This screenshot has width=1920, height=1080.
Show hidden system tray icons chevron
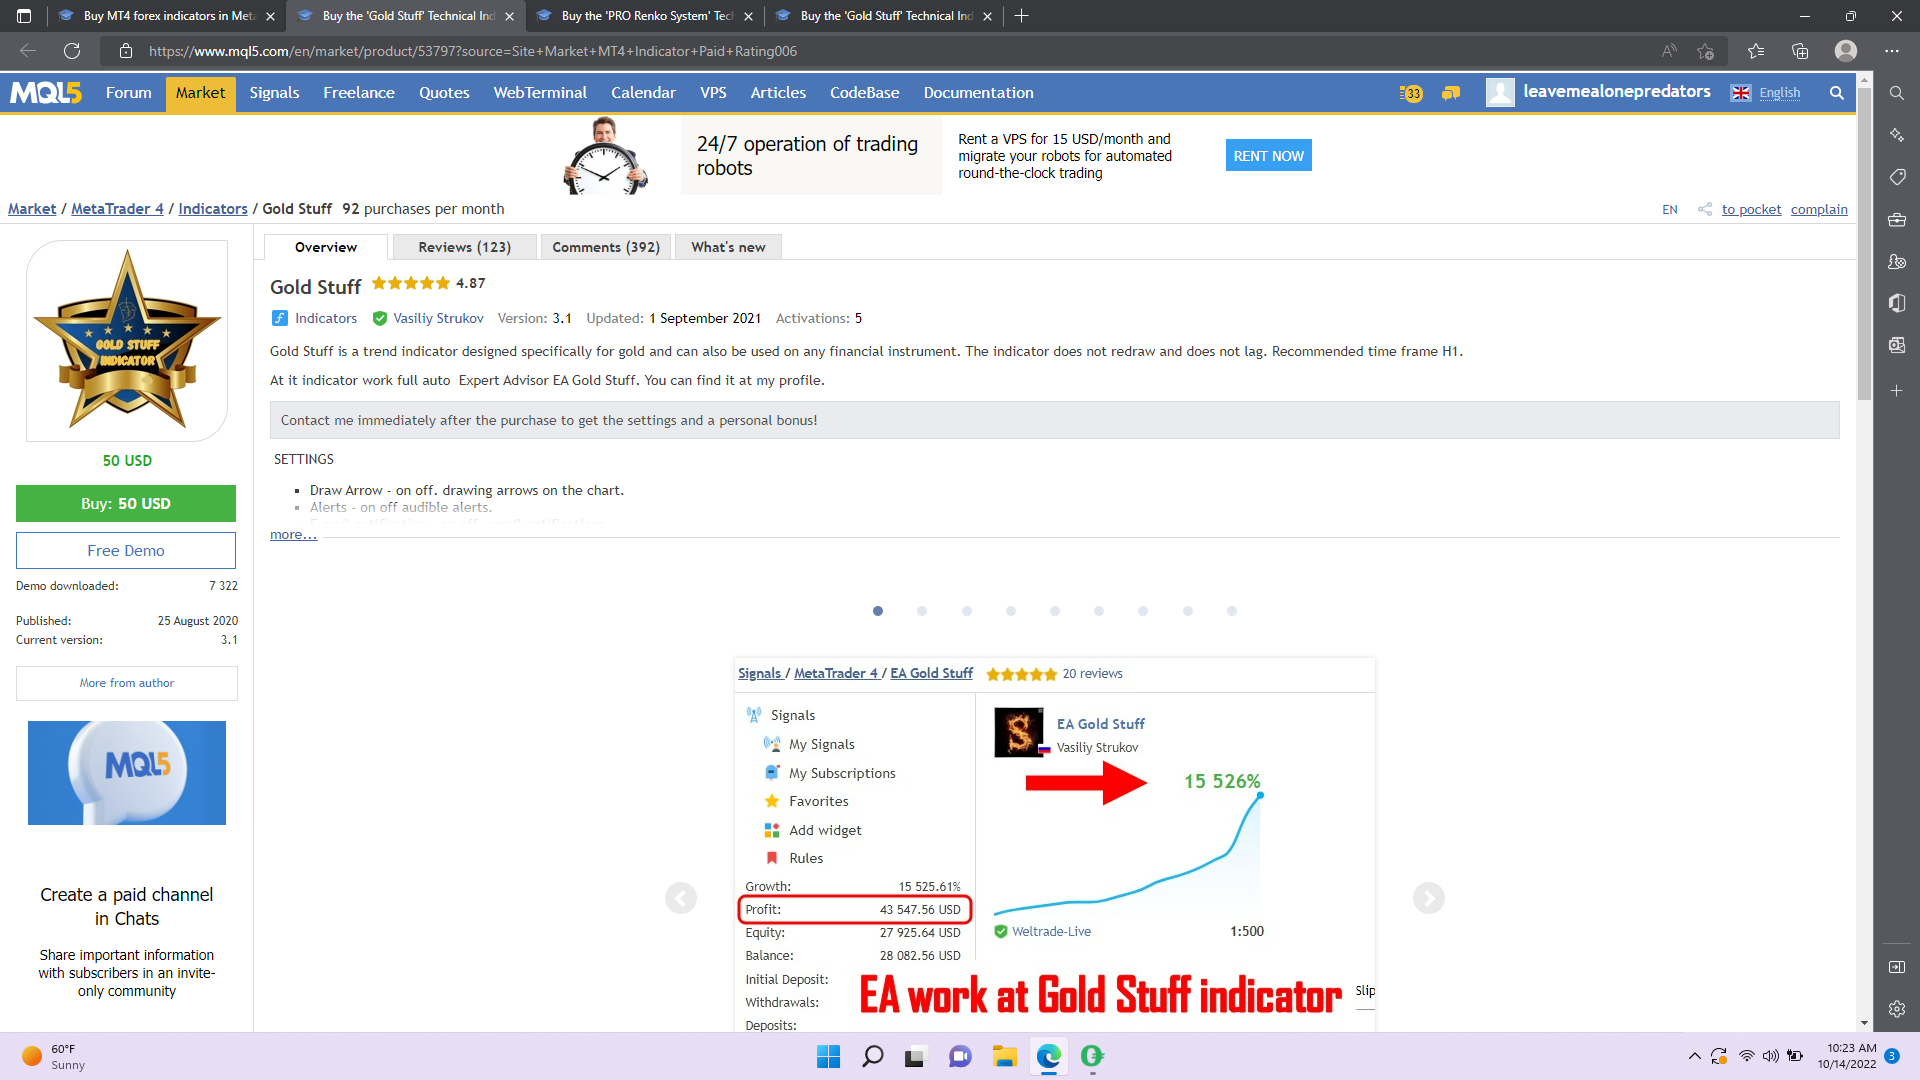tap(1694, 1056)
